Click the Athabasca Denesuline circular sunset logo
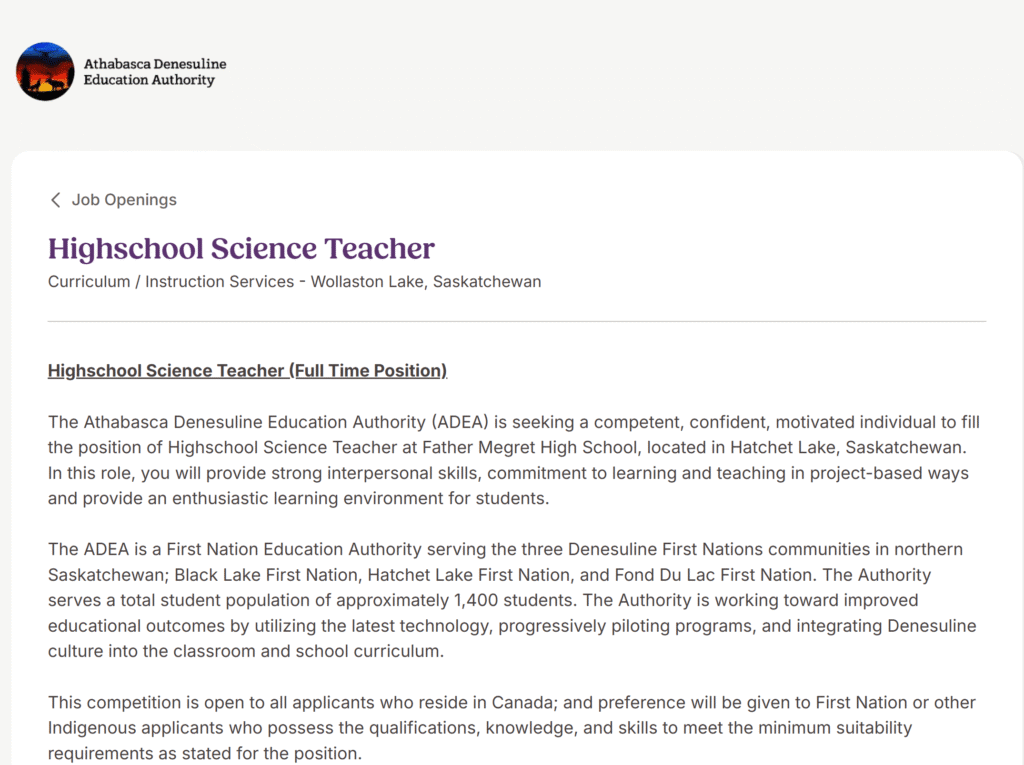 point(45,71)
